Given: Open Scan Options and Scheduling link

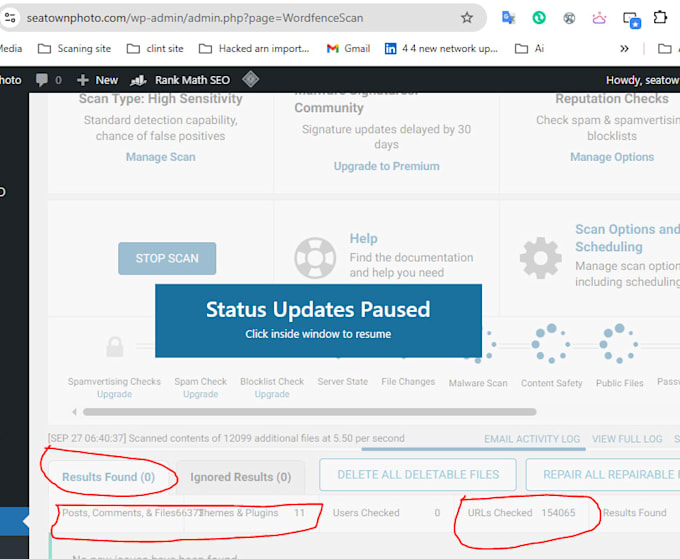Looking at the screenshot, I should point(628,238).
